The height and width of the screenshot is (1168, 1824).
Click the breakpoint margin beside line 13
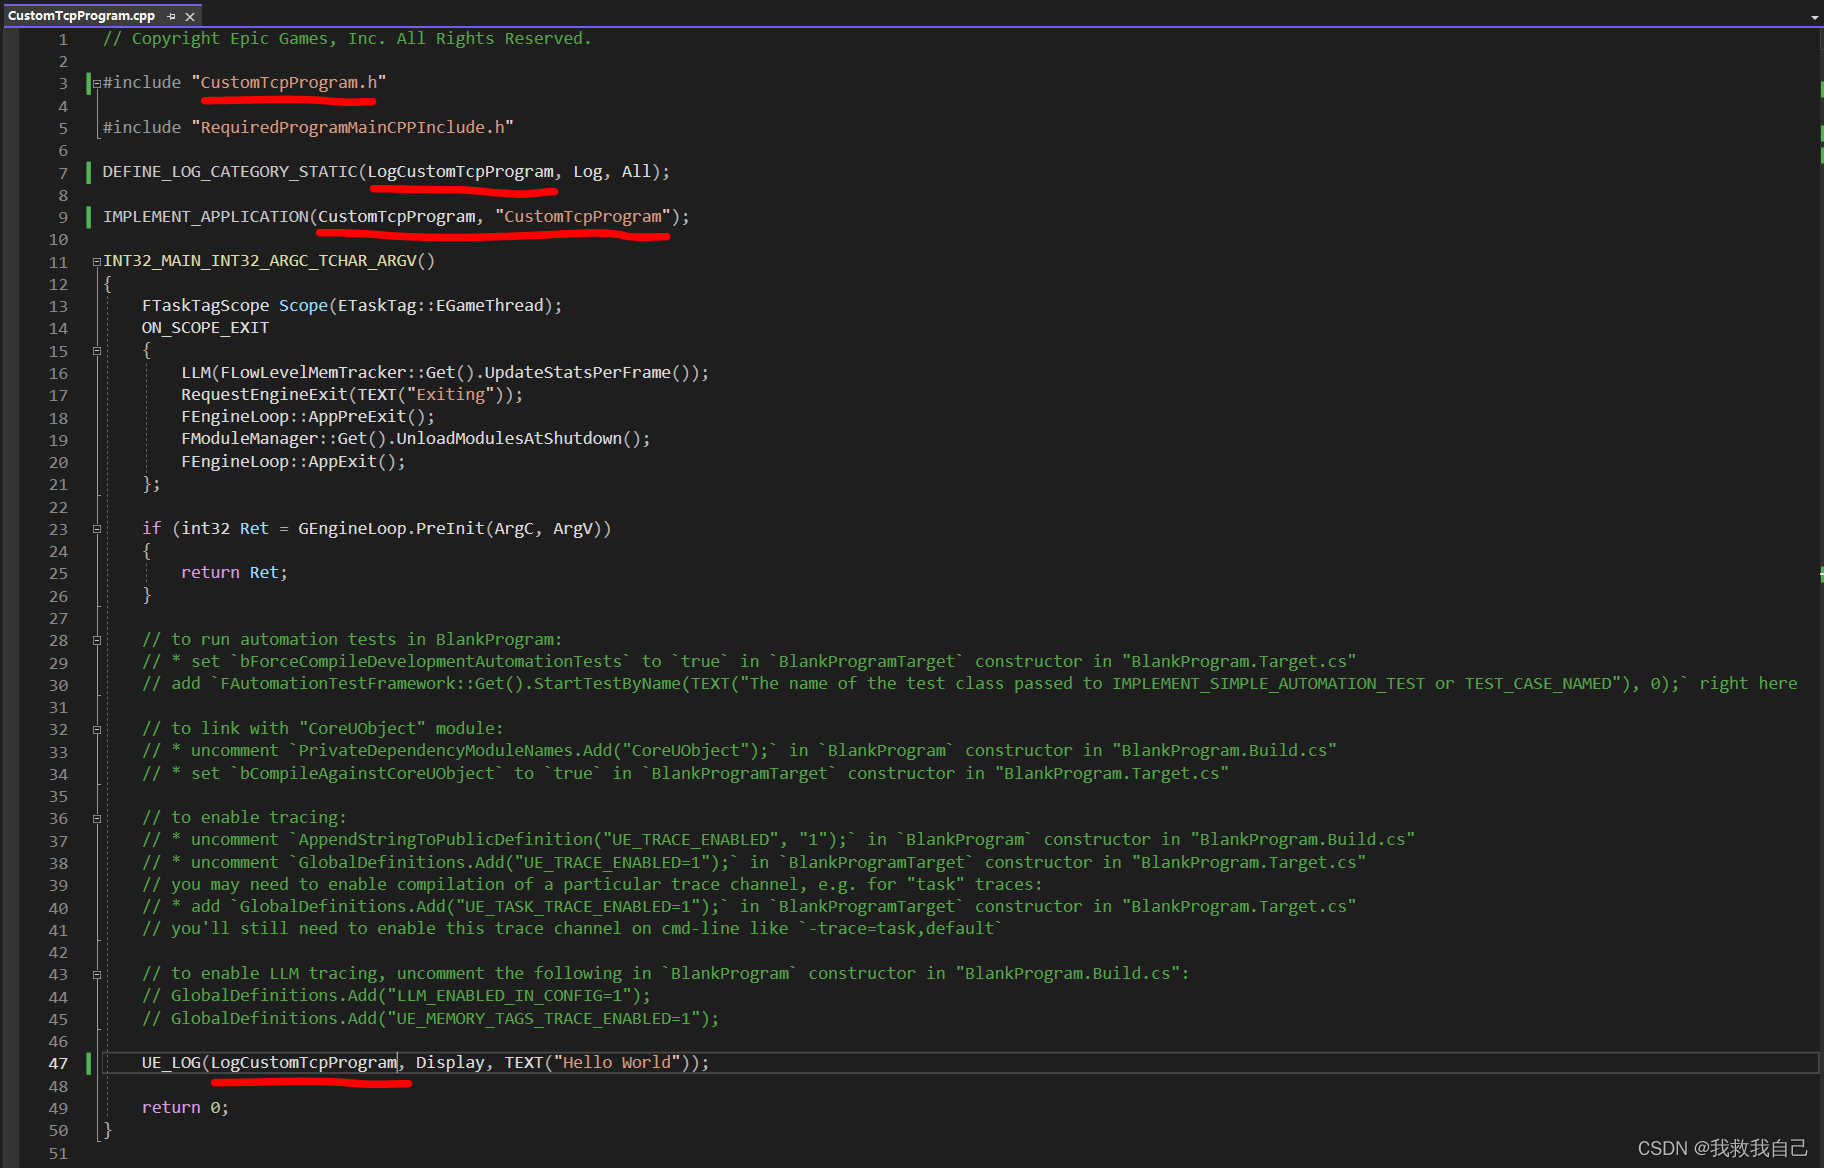(x=10, y=306)
